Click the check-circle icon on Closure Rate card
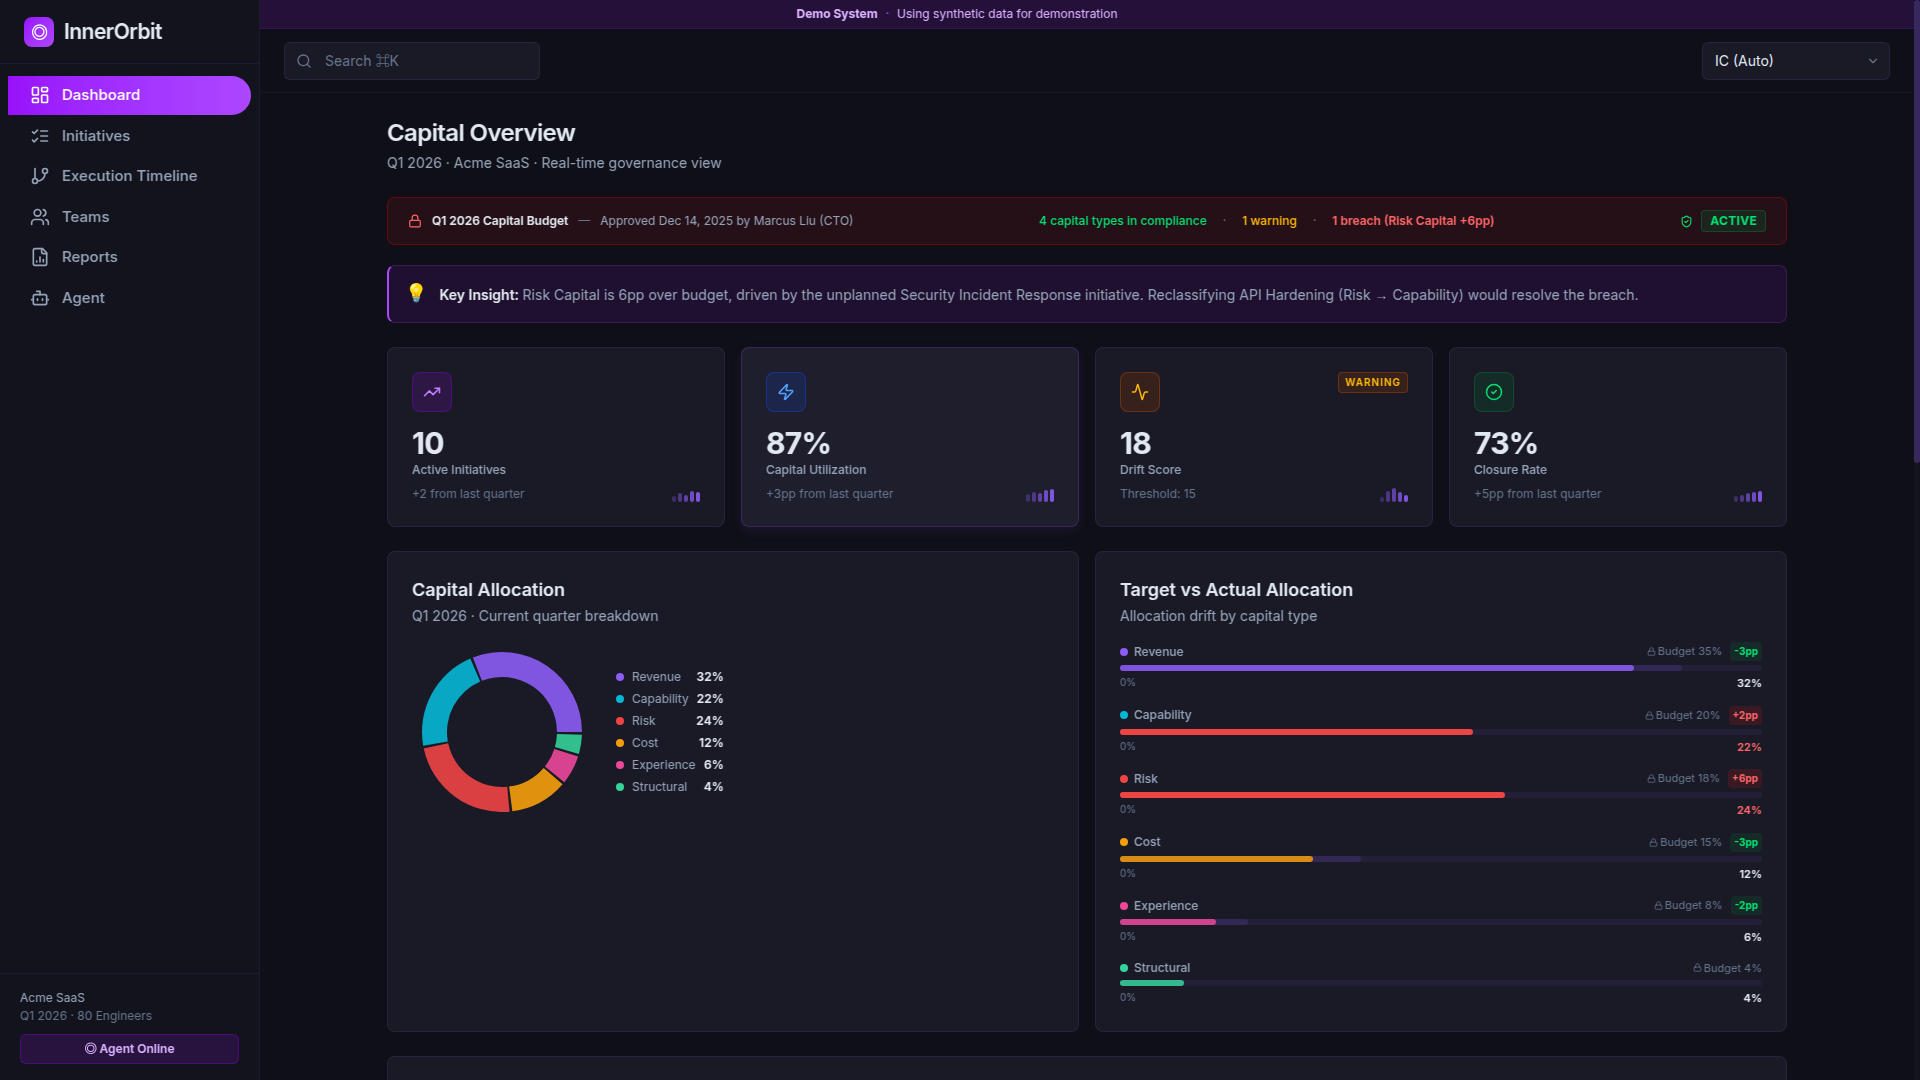This screenshot has width=1920, height=1080. (x=1493, y=392)
